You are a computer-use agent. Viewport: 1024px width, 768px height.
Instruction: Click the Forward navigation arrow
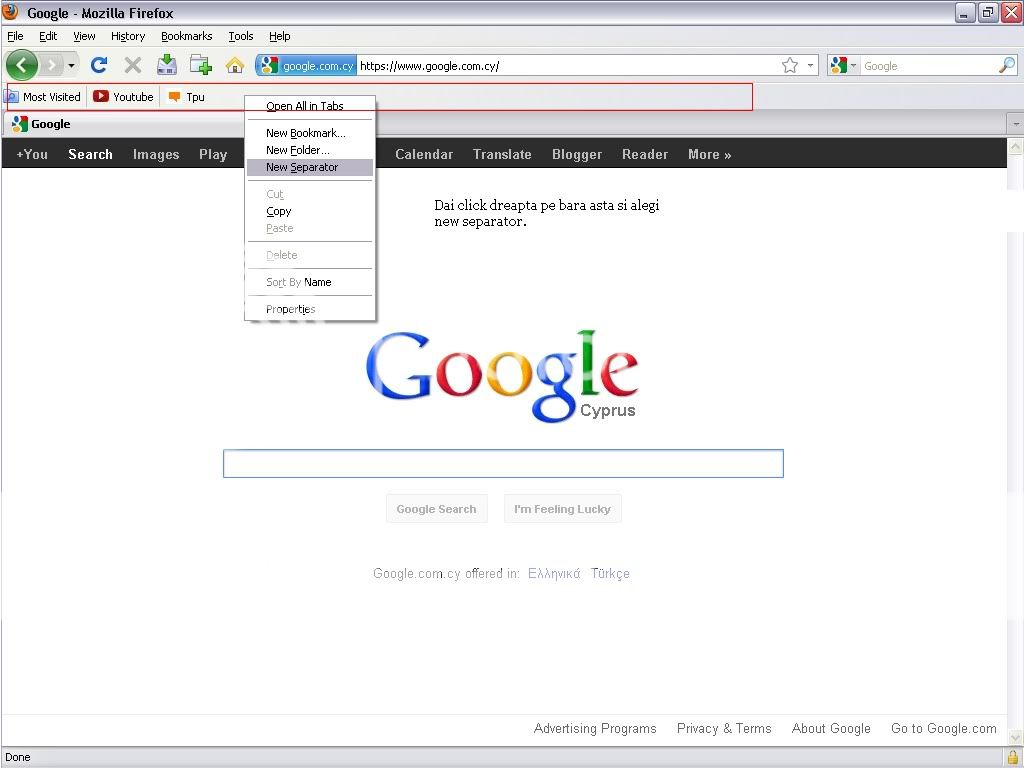(x=51, y=65)
